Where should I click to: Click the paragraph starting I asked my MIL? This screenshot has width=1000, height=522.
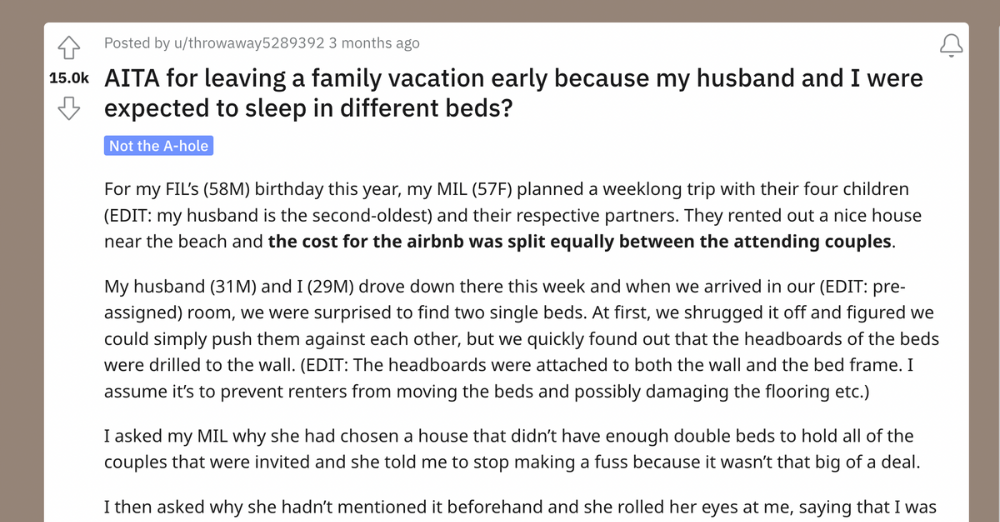[x=512, y=449]
